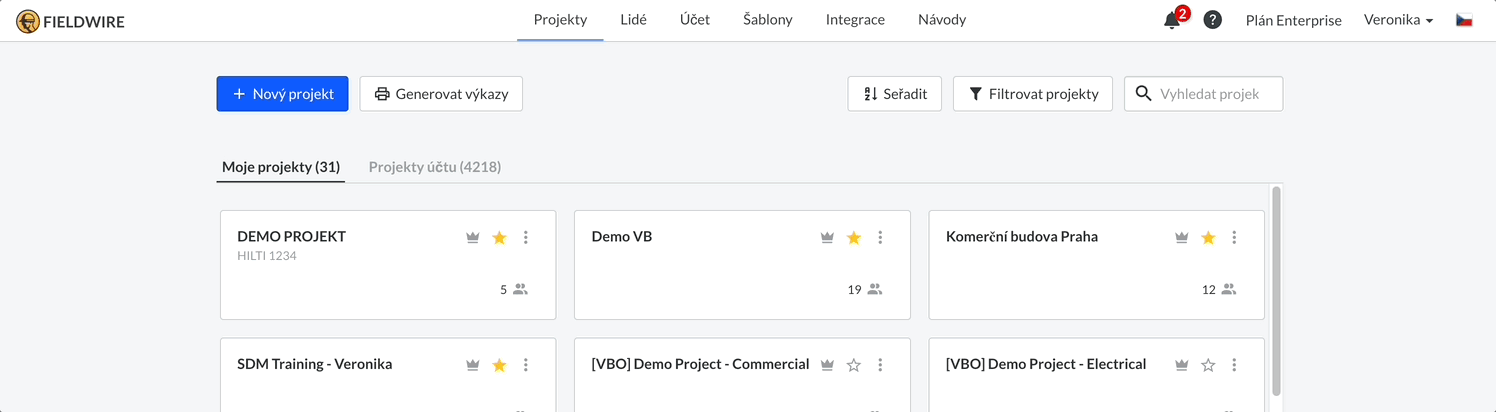Open the Účet navigation item

(695, 20)
